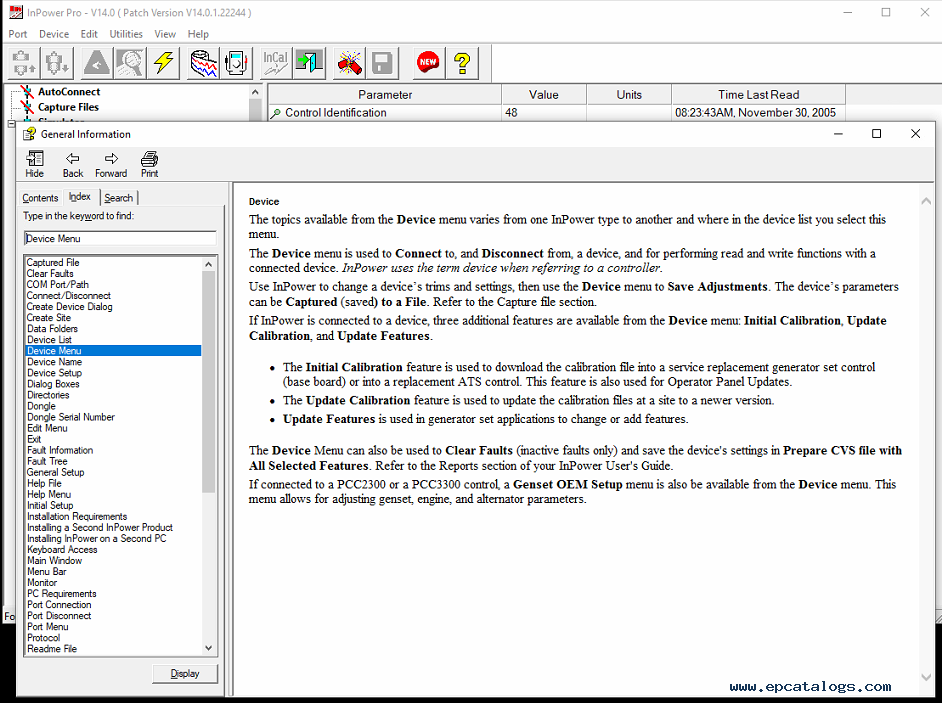This screenshot has height=703, width=942.
Task: Select Initial Setup index entry
Action: [x=50, y=505]
